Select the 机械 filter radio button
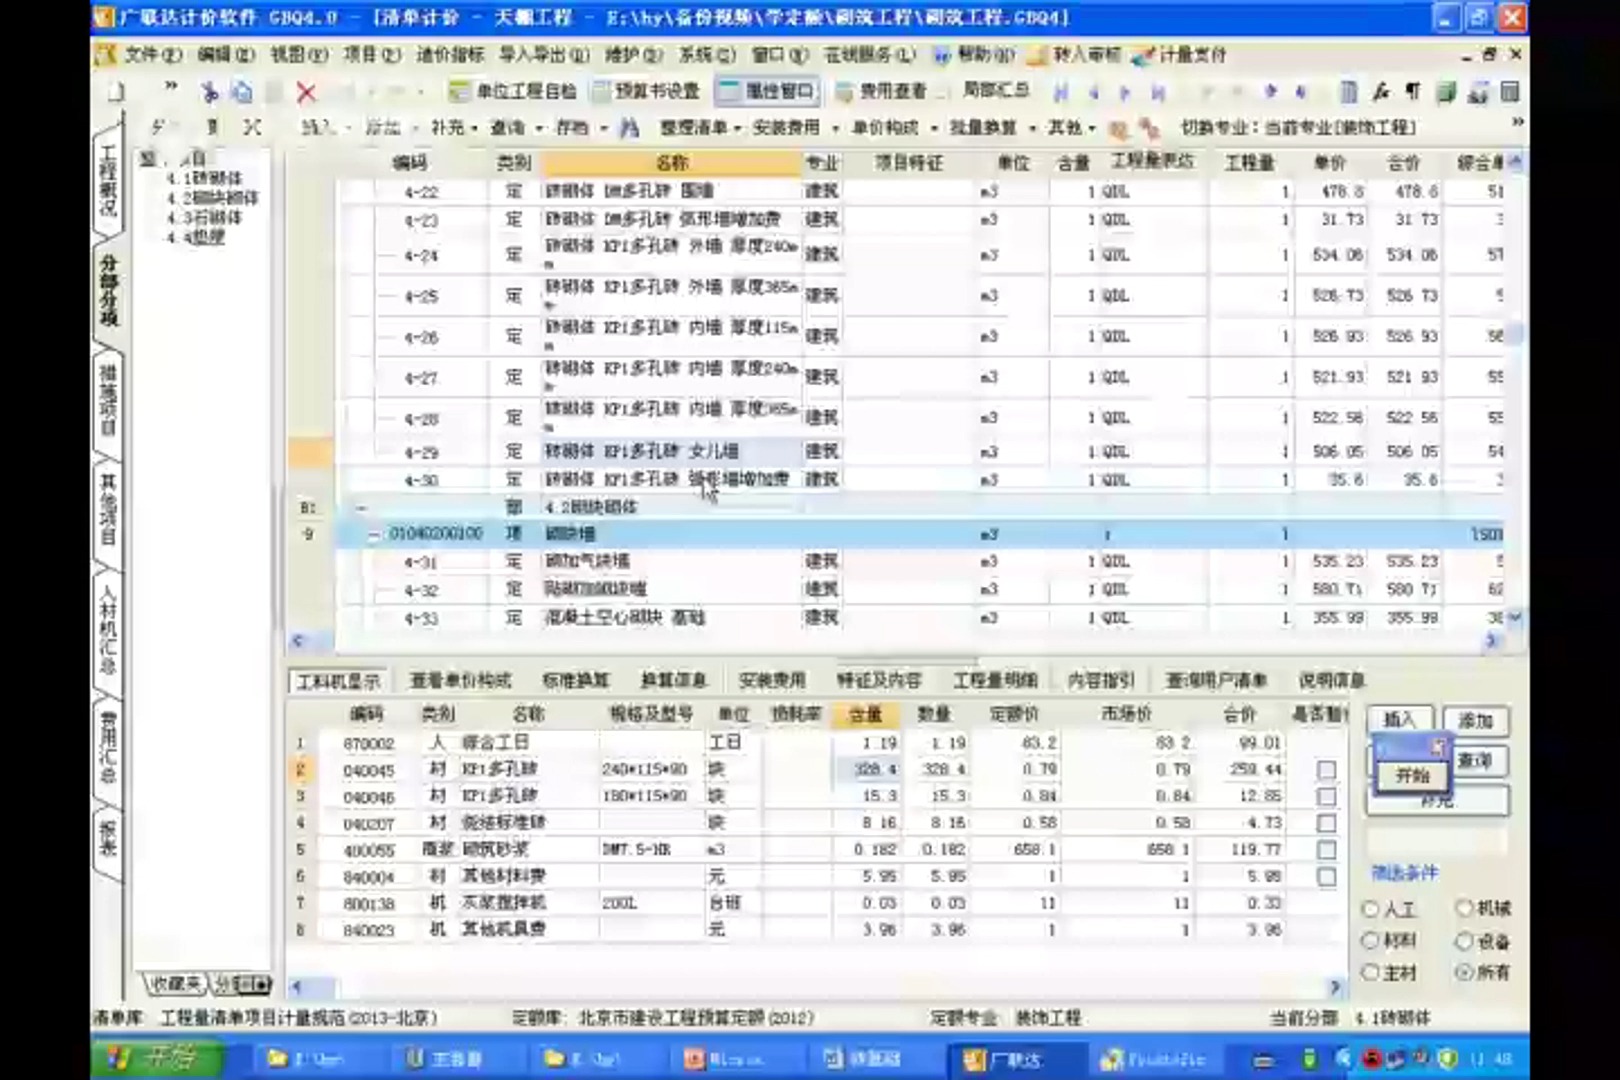This screenshot has width=1620, height=1080. click(1464, 908)
